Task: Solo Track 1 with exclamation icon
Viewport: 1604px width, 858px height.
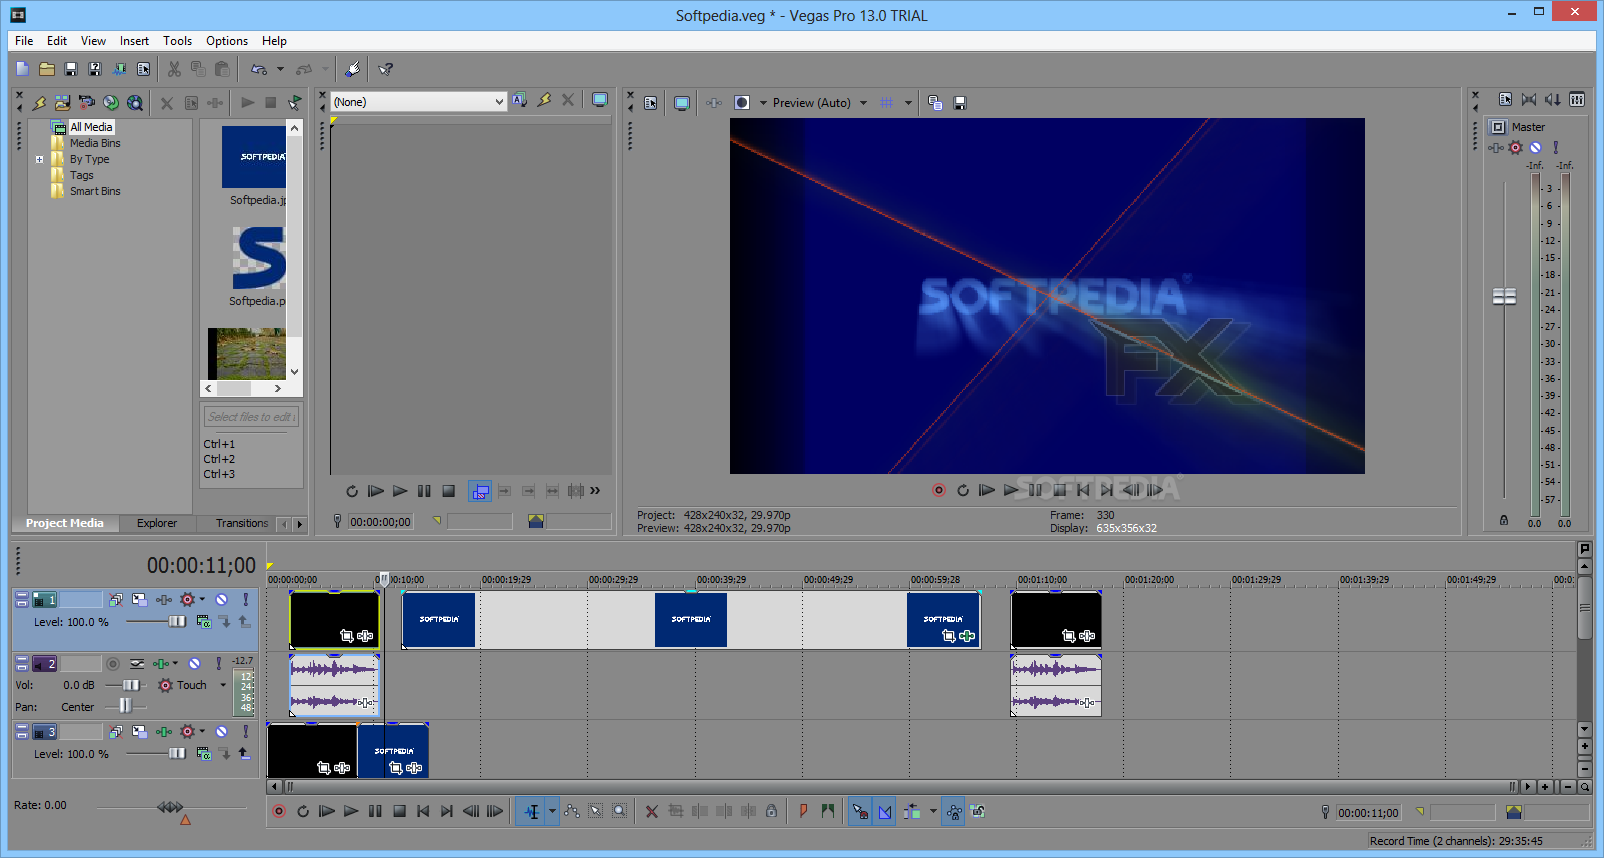Action: pyautogui.click(x=245, y=600)
